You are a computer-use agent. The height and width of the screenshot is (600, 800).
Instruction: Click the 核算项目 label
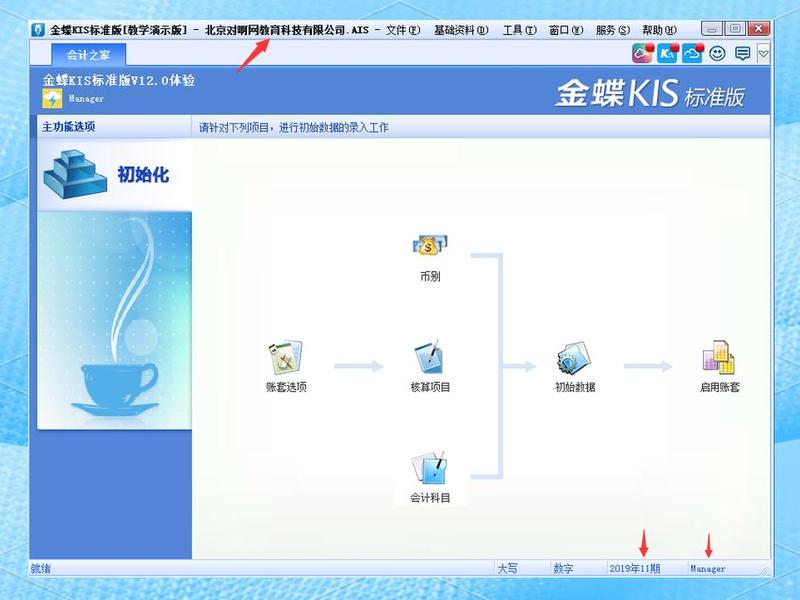[430, 387]
